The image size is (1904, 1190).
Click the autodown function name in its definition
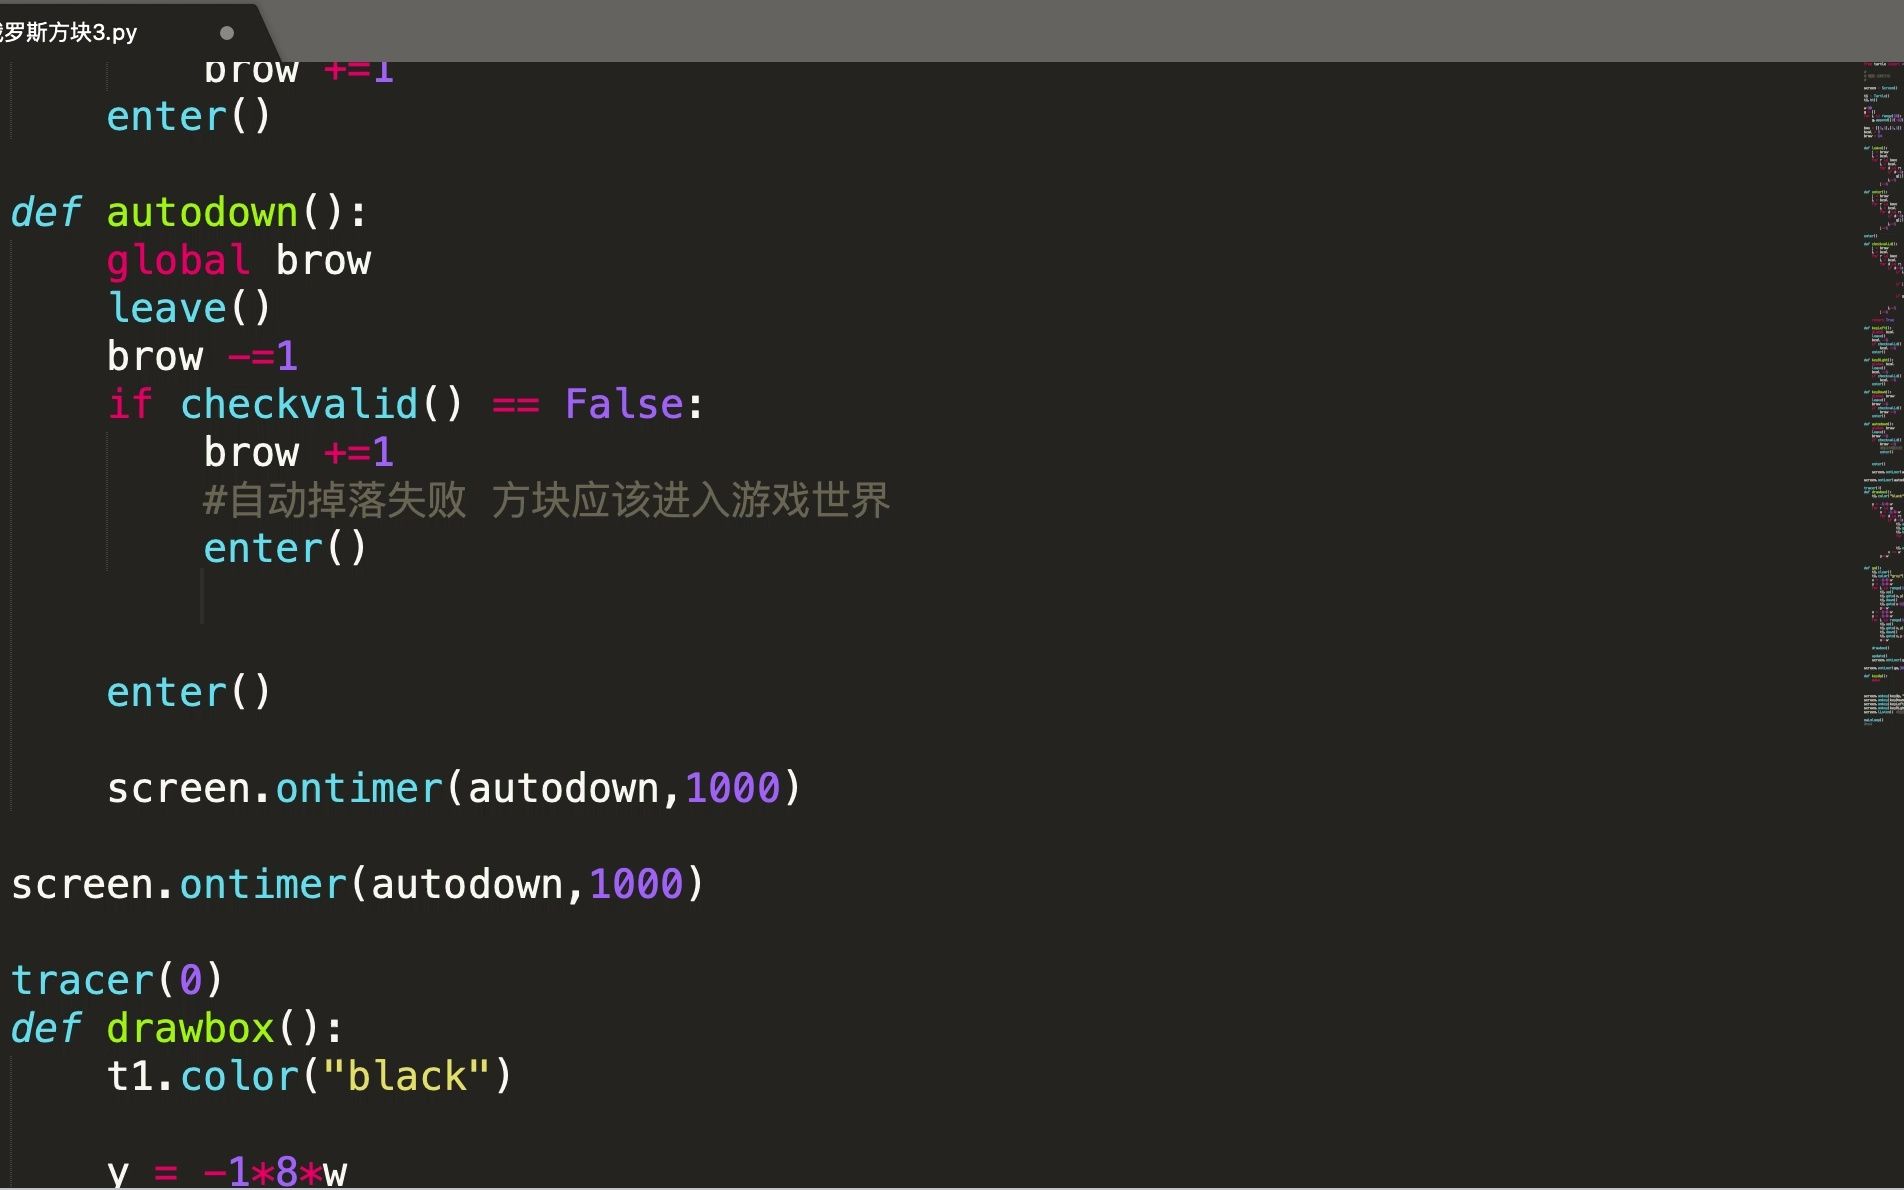(201, 212)
